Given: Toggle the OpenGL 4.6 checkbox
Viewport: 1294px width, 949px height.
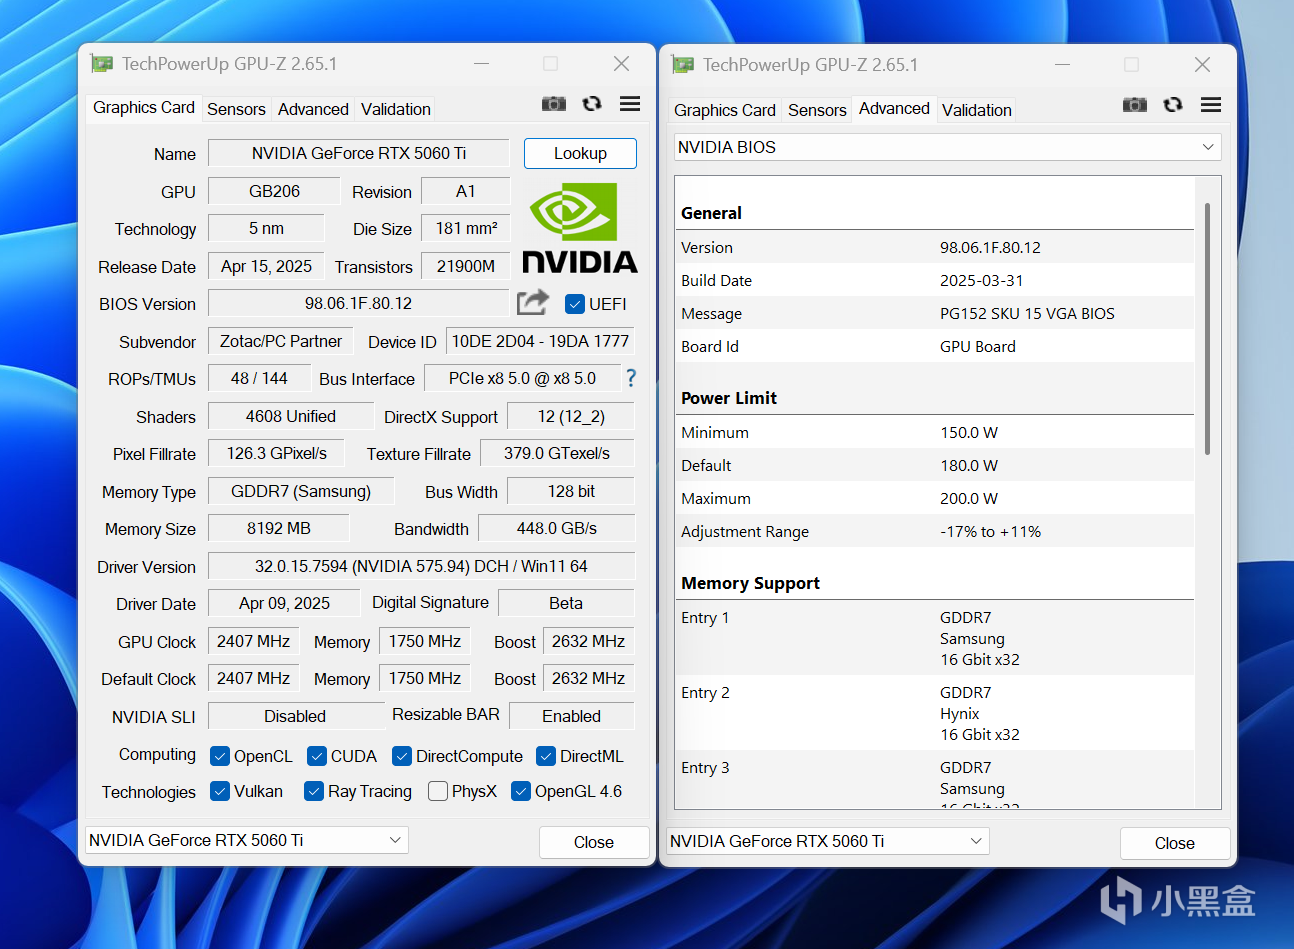Looking at the screenshot, I should point(521,791).
